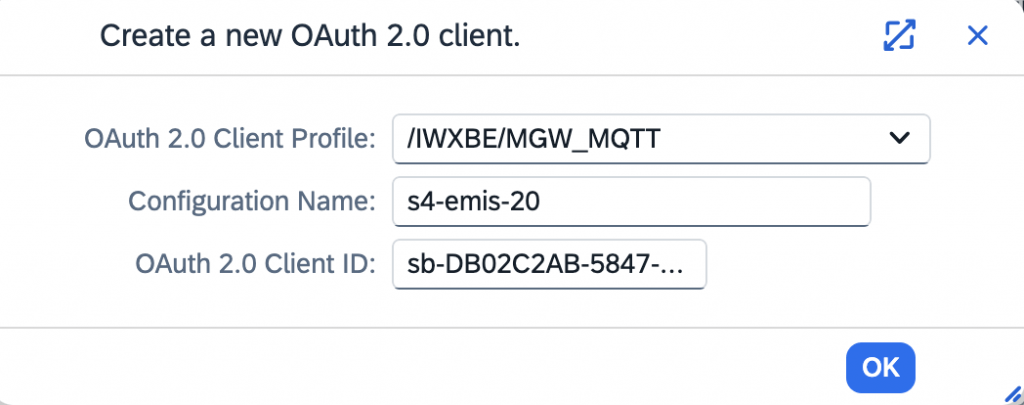Screen dimensions: 1024x405
Task: Click the blue OK button in the footer
Action: tap(880, 367)
